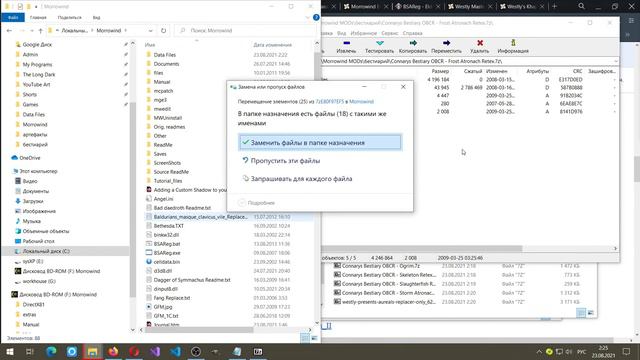The image size is (640, 360).
Task: Click the browser search magnifier icon
Action: coord(581,6)
